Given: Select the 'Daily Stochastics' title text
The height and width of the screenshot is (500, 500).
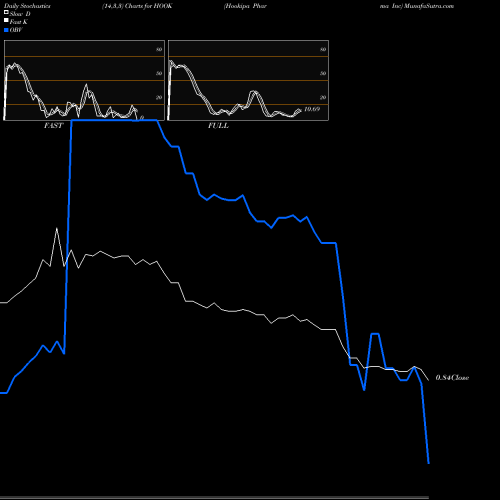Looking at the screenshot, I should [27, 6].
